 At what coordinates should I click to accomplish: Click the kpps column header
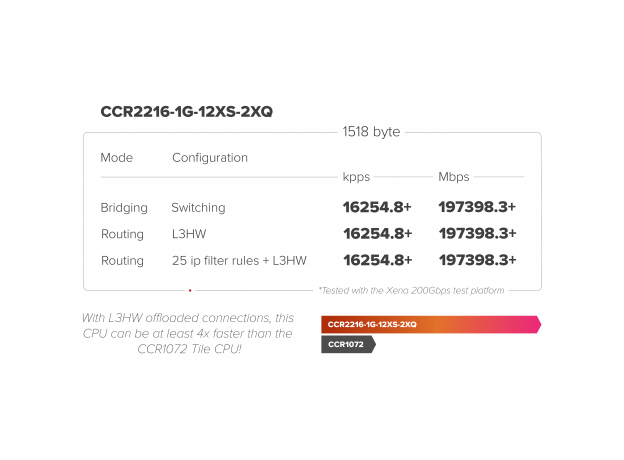[x=356, y=177]
